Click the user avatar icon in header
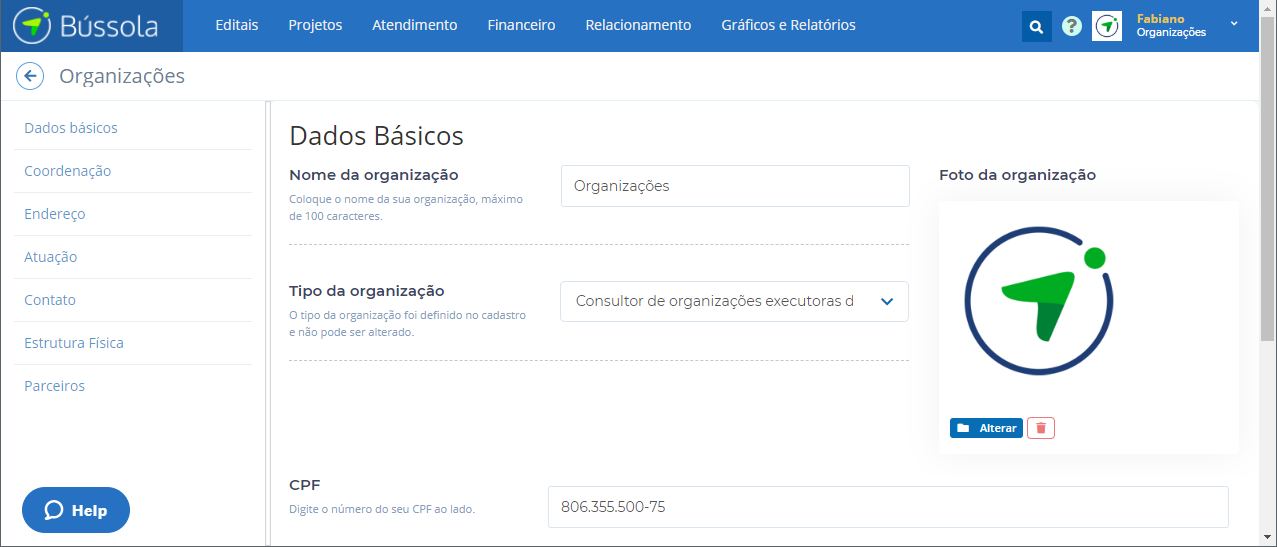Image resolution: width=1277 pixels, height=547 pixels. pyautogui.click(x=1107, y=27)
